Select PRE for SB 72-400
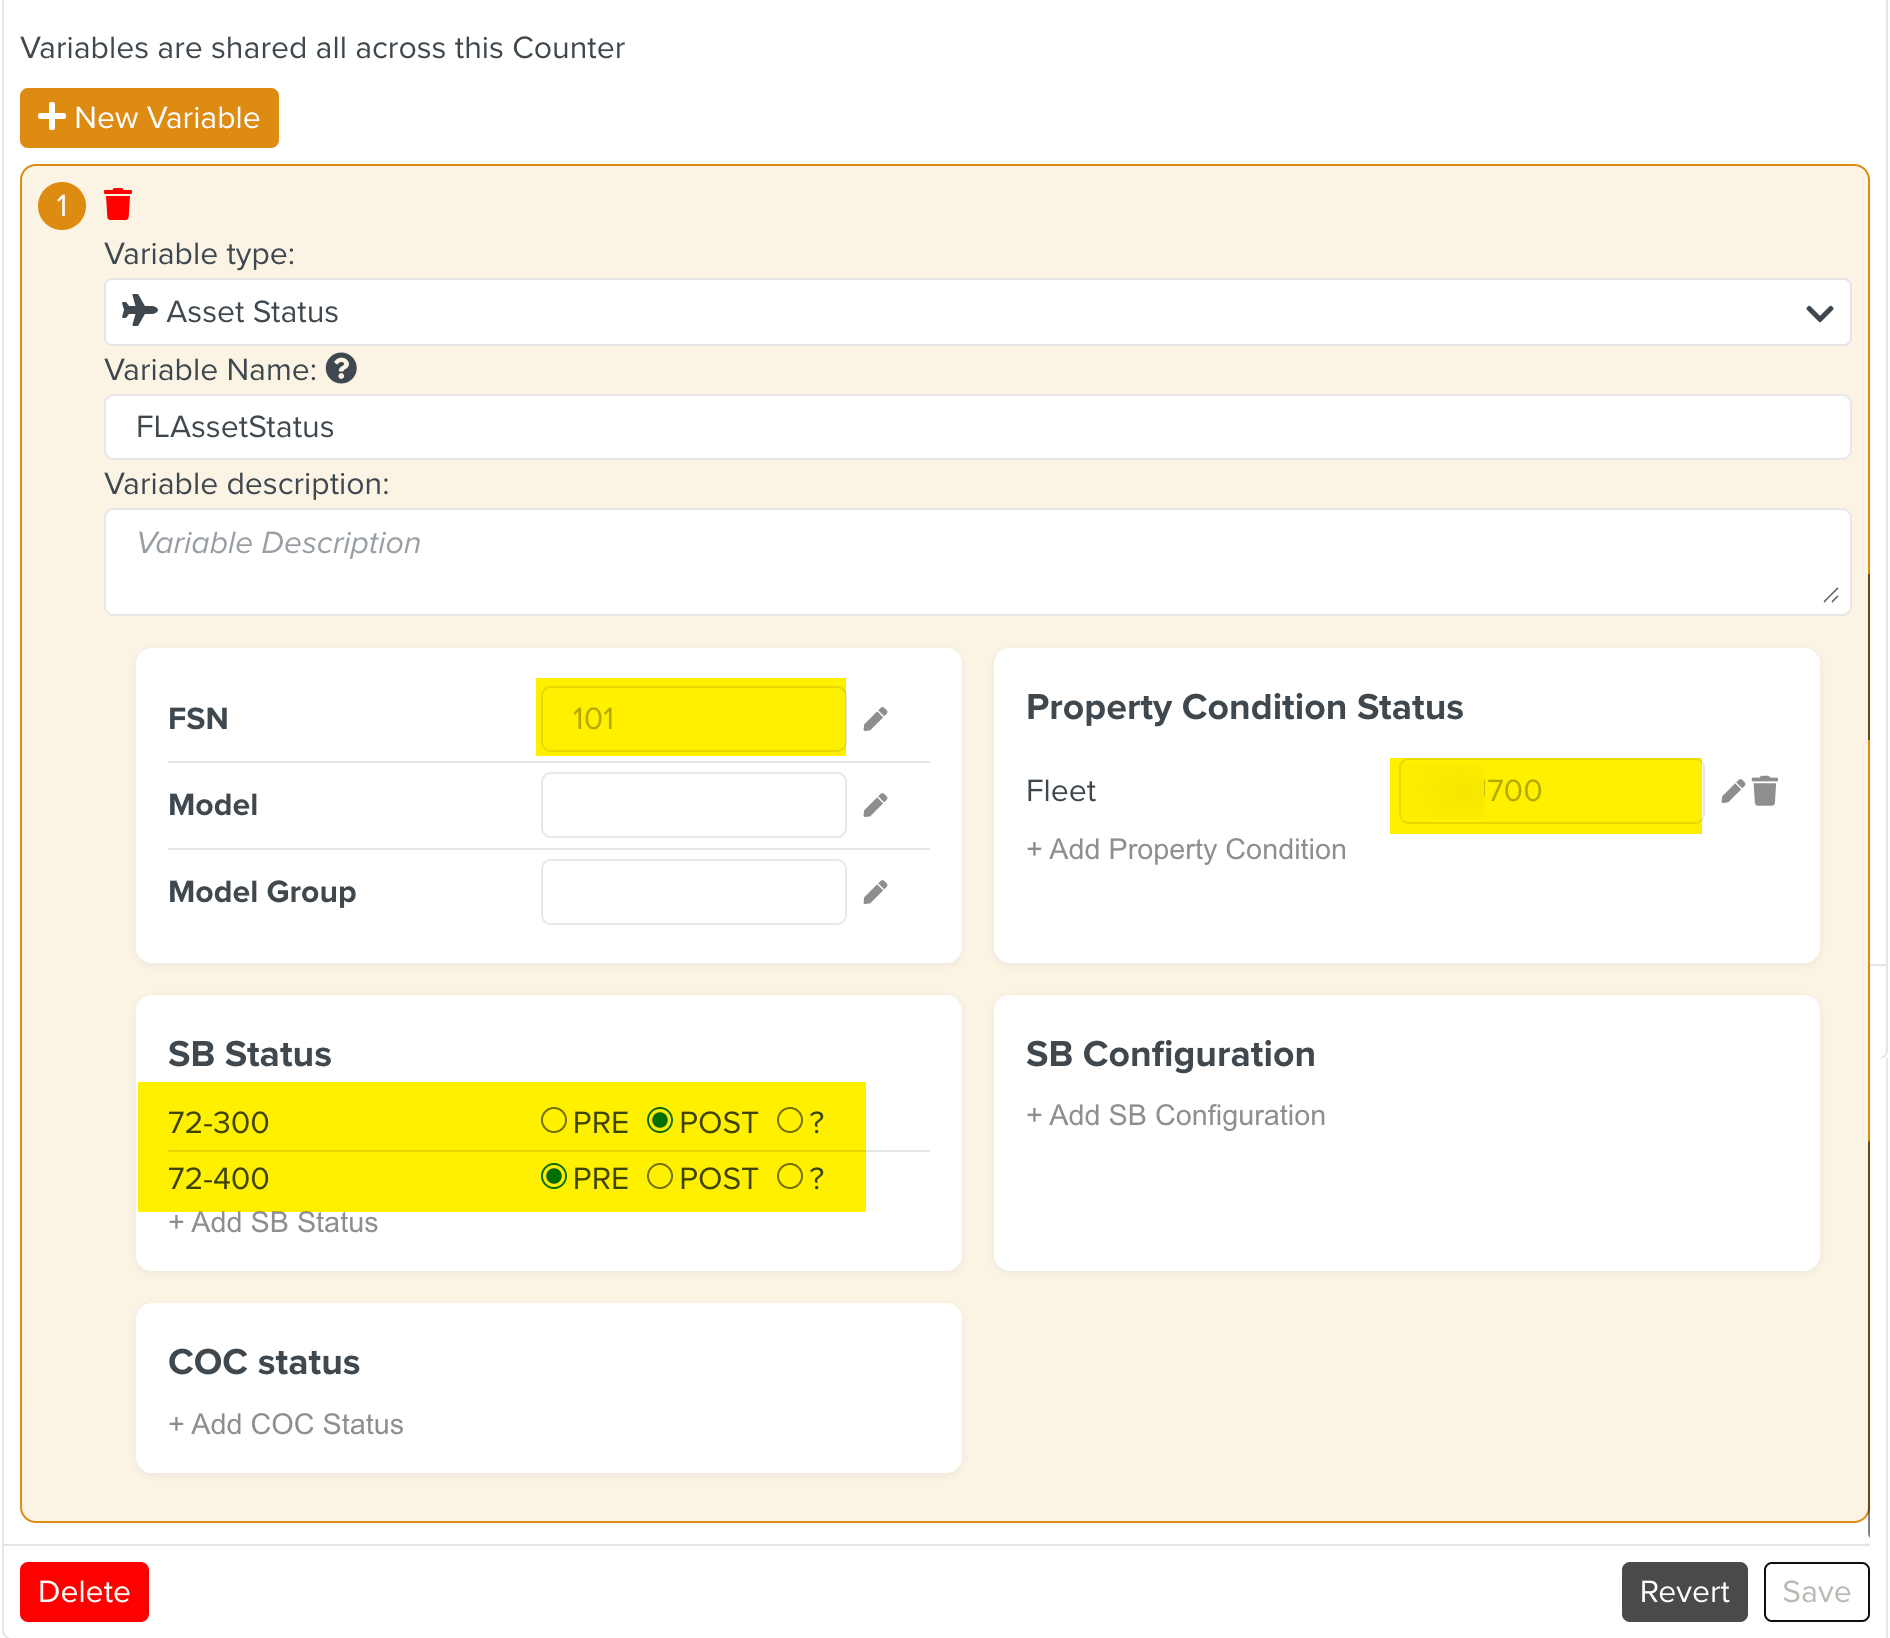 (x=554, y=1177)
